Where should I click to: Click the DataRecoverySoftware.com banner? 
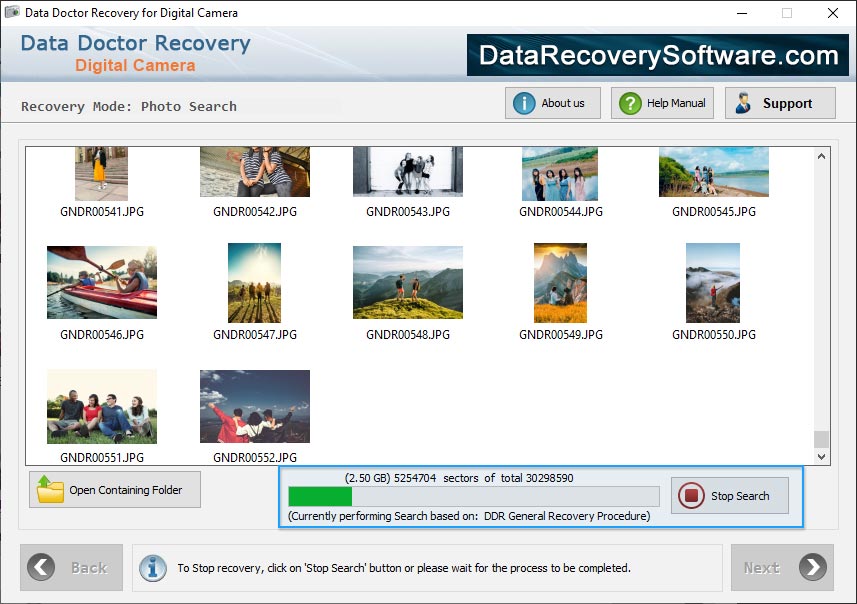(655, 55)
